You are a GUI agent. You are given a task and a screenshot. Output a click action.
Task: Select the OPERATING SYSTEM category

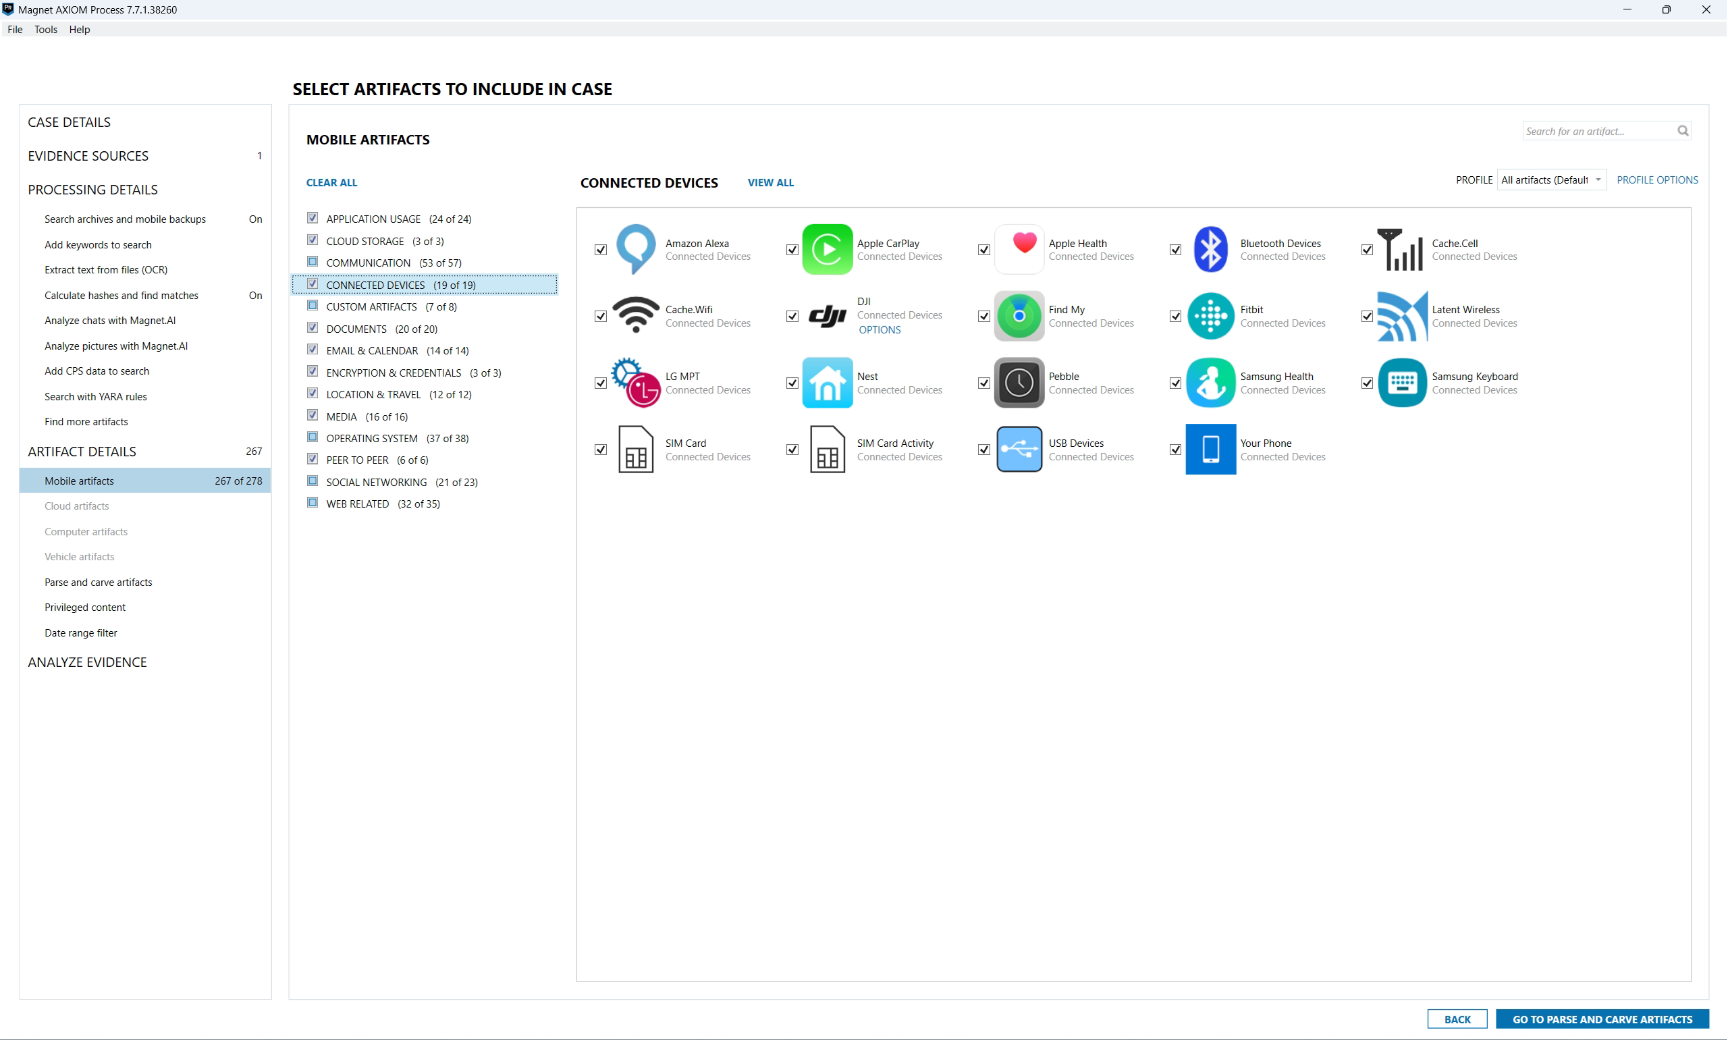(397, 439)
